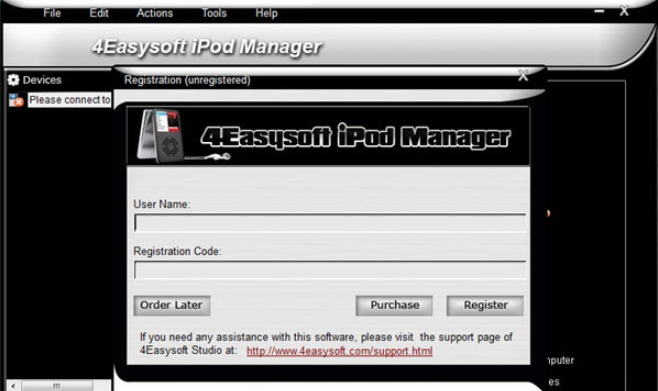Click the Registration Code input field
This screenshot has height=391, width=658.
point(330,270)
